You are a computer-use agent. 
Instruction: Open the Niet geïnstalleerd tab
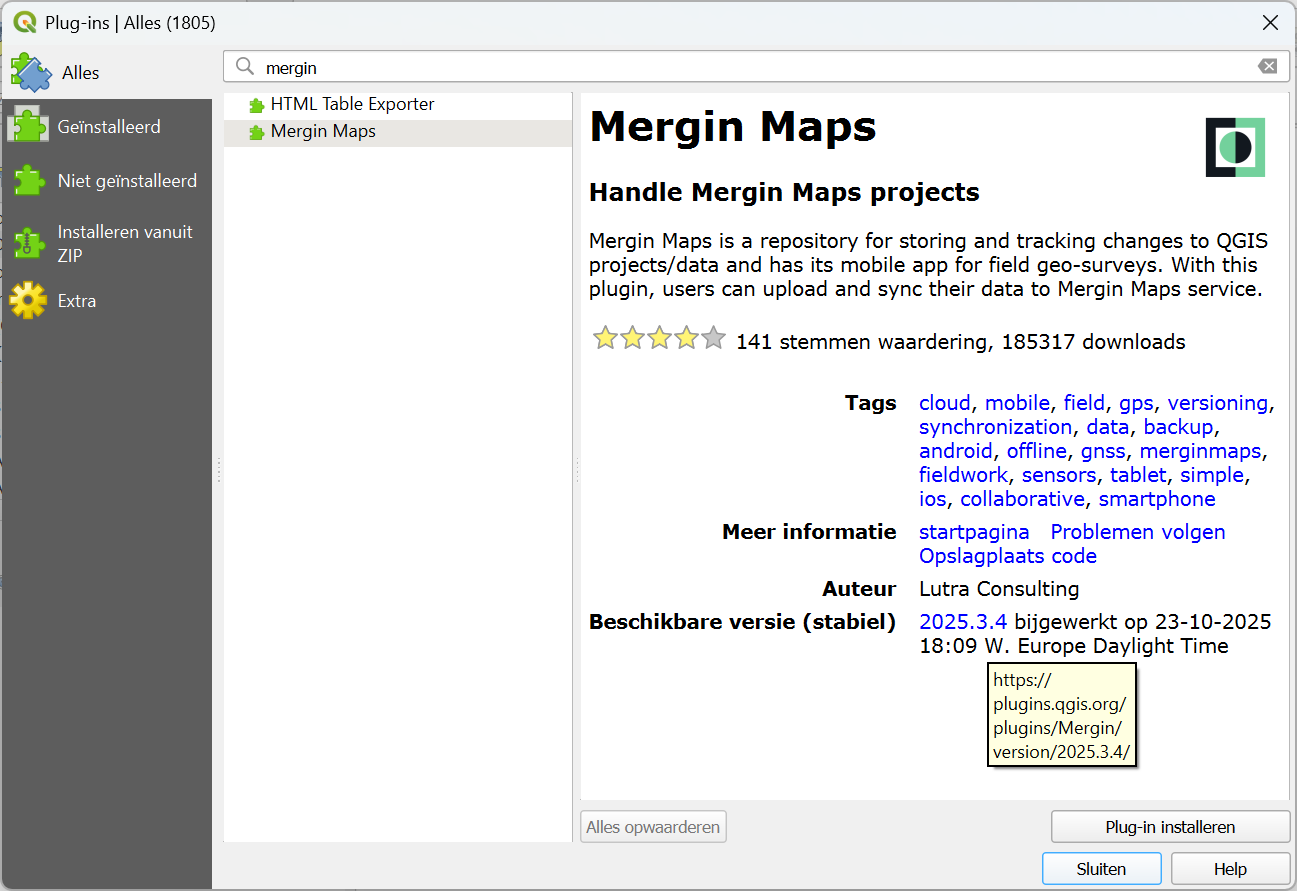coord(126,181)
